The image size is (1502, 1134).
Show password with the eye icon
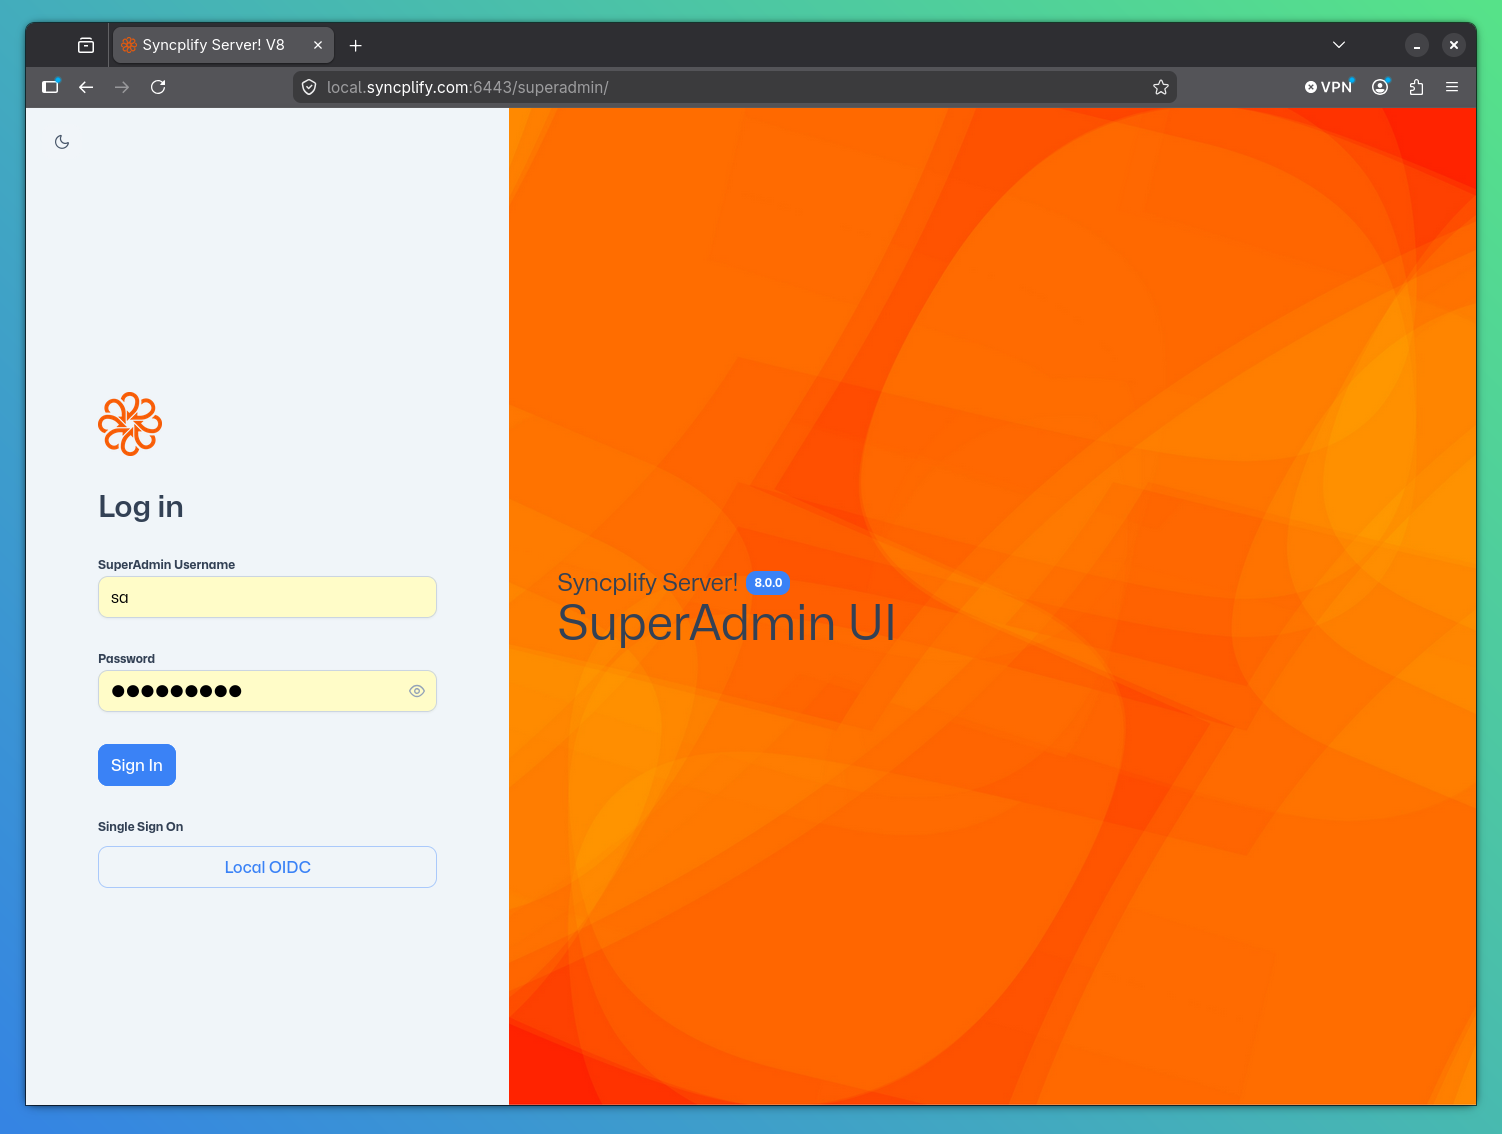tap(417, 691)
